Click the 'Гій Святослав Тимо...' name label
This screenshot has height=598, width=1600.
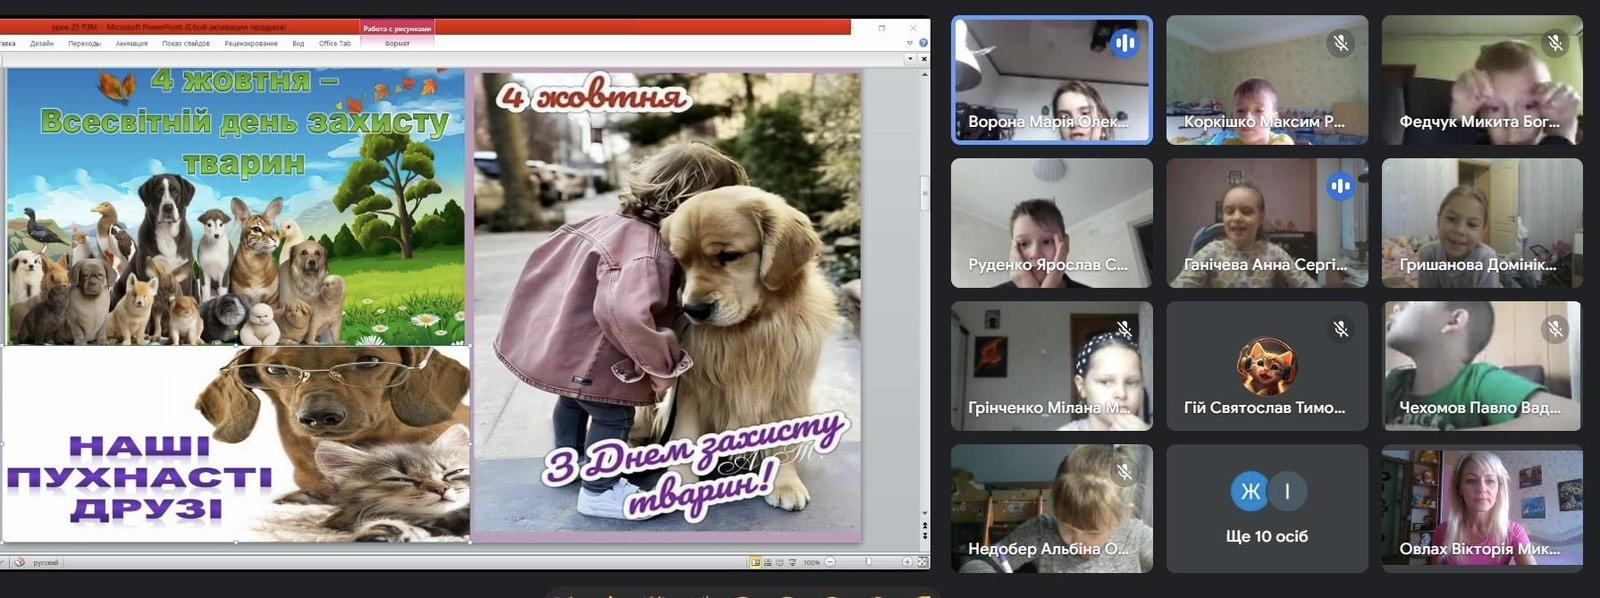click(1265, 408)
